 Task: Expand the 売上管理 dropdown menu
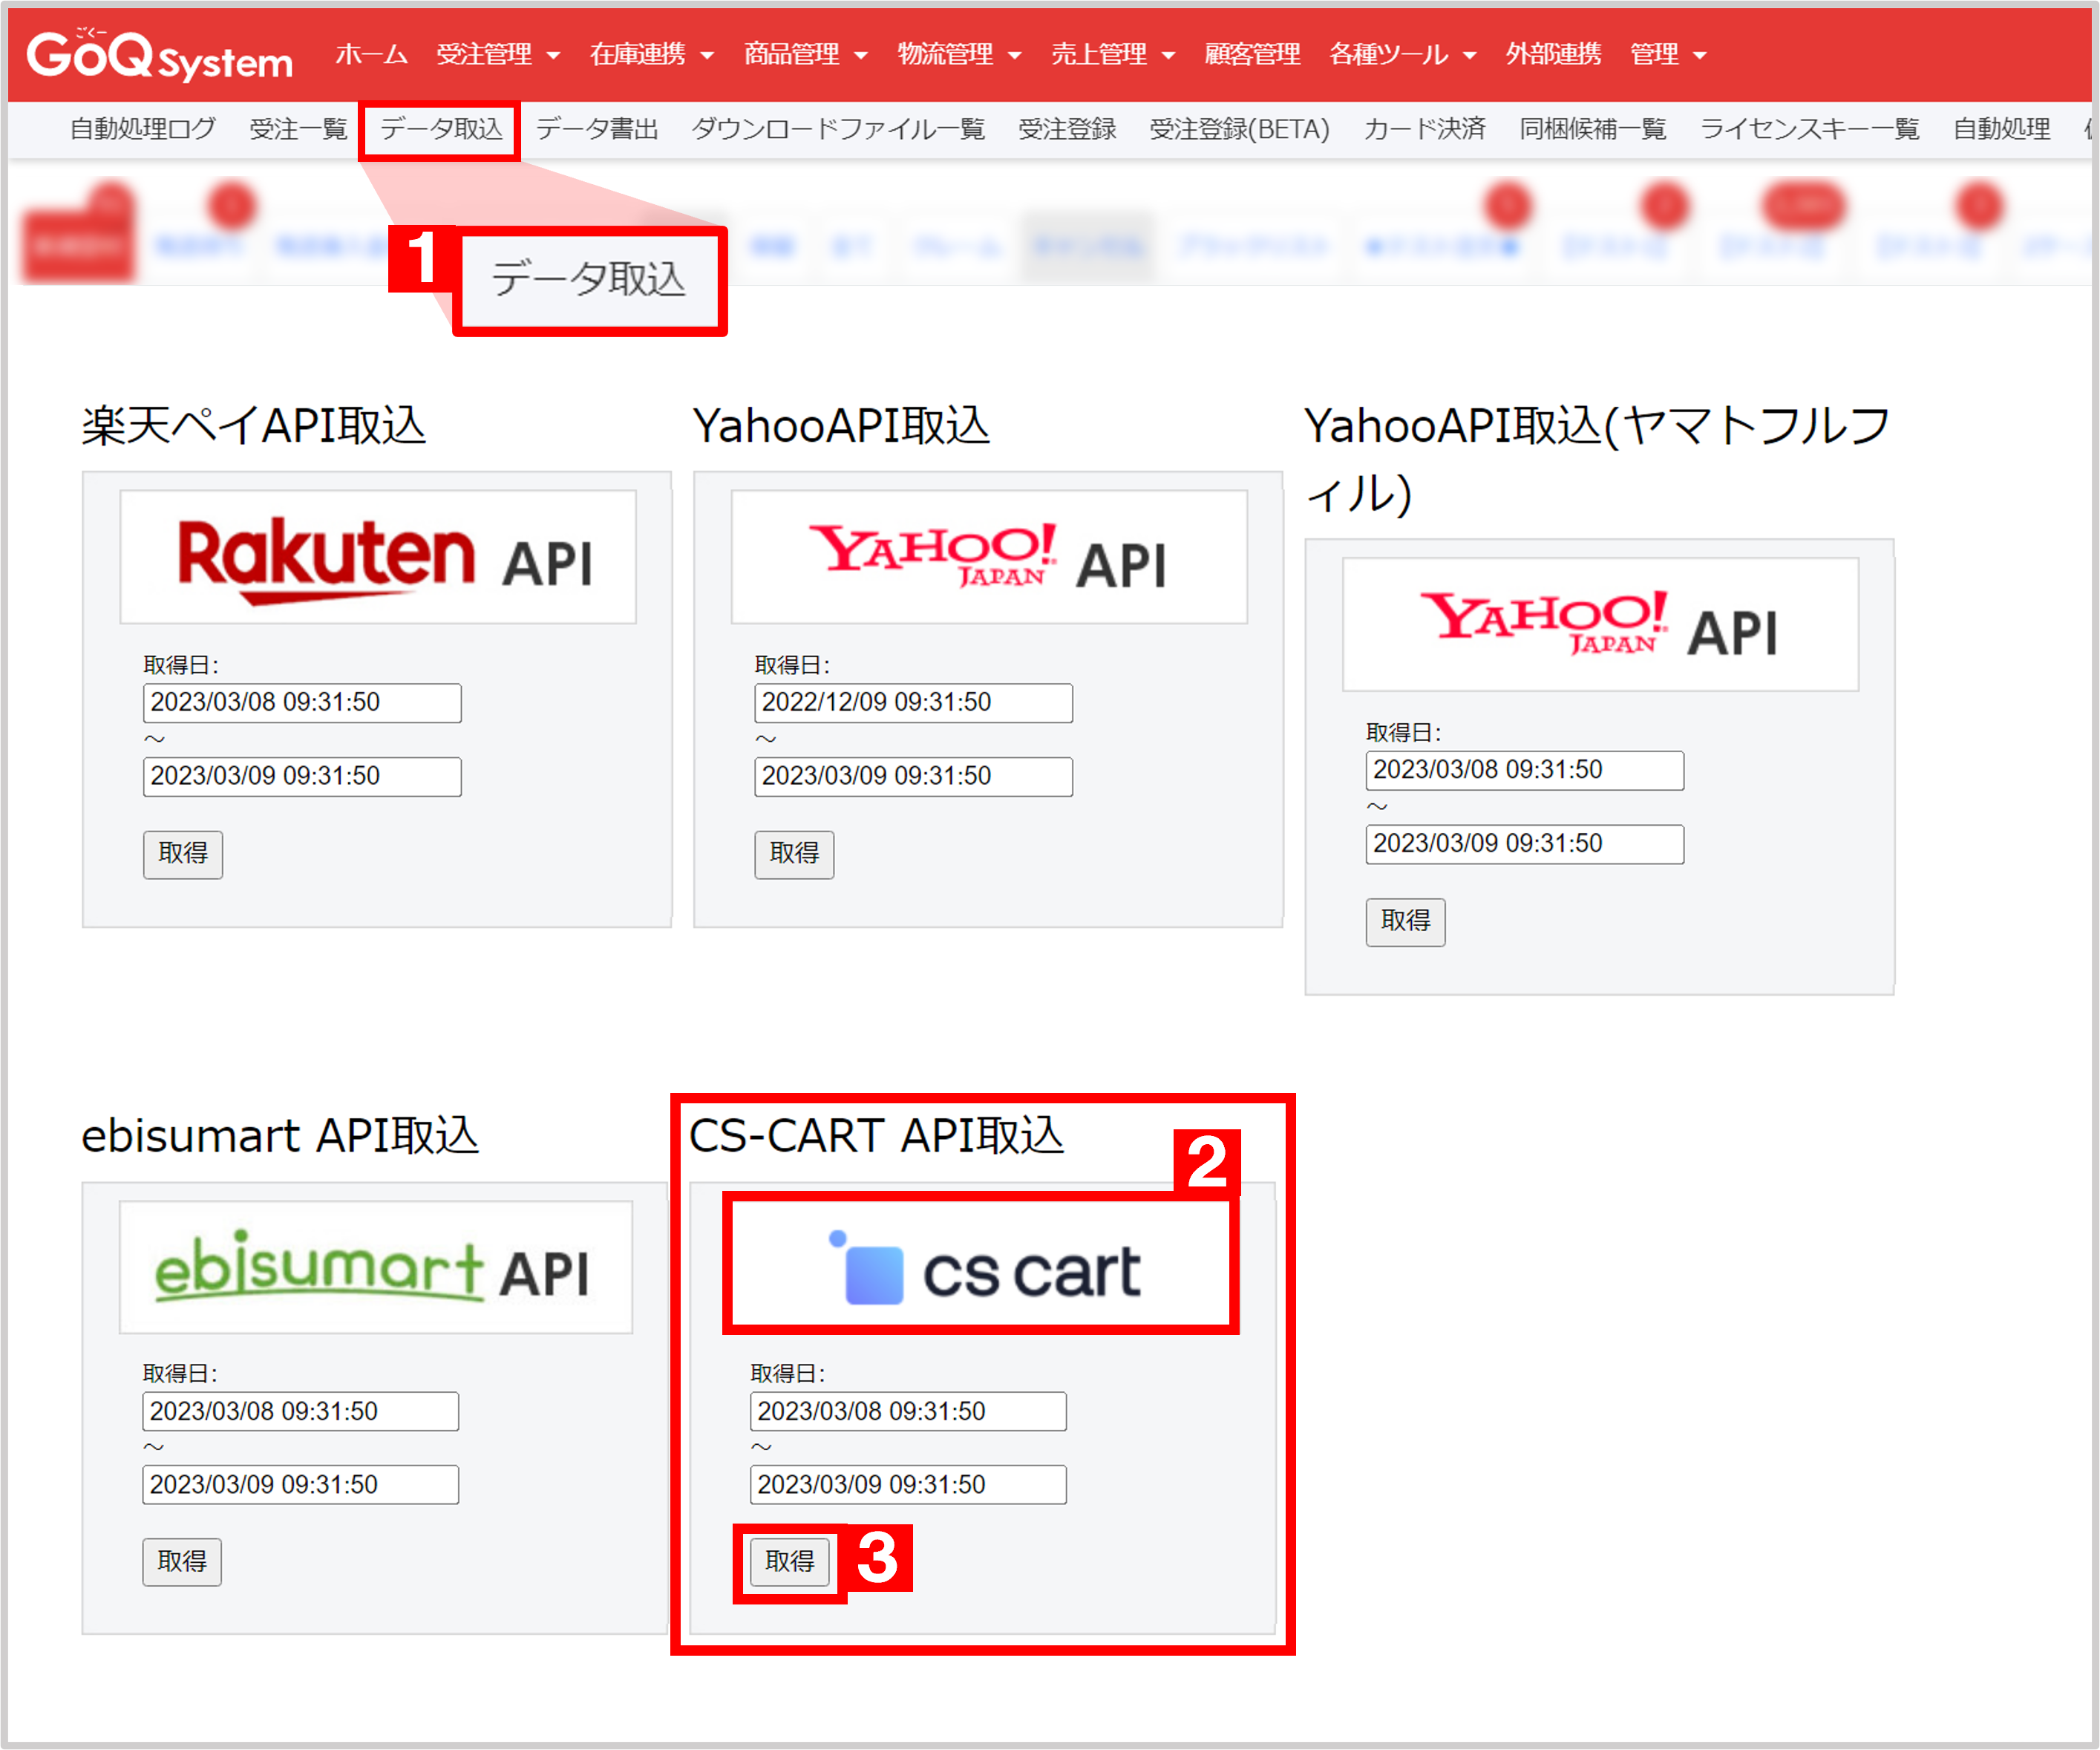(1113, 54)
